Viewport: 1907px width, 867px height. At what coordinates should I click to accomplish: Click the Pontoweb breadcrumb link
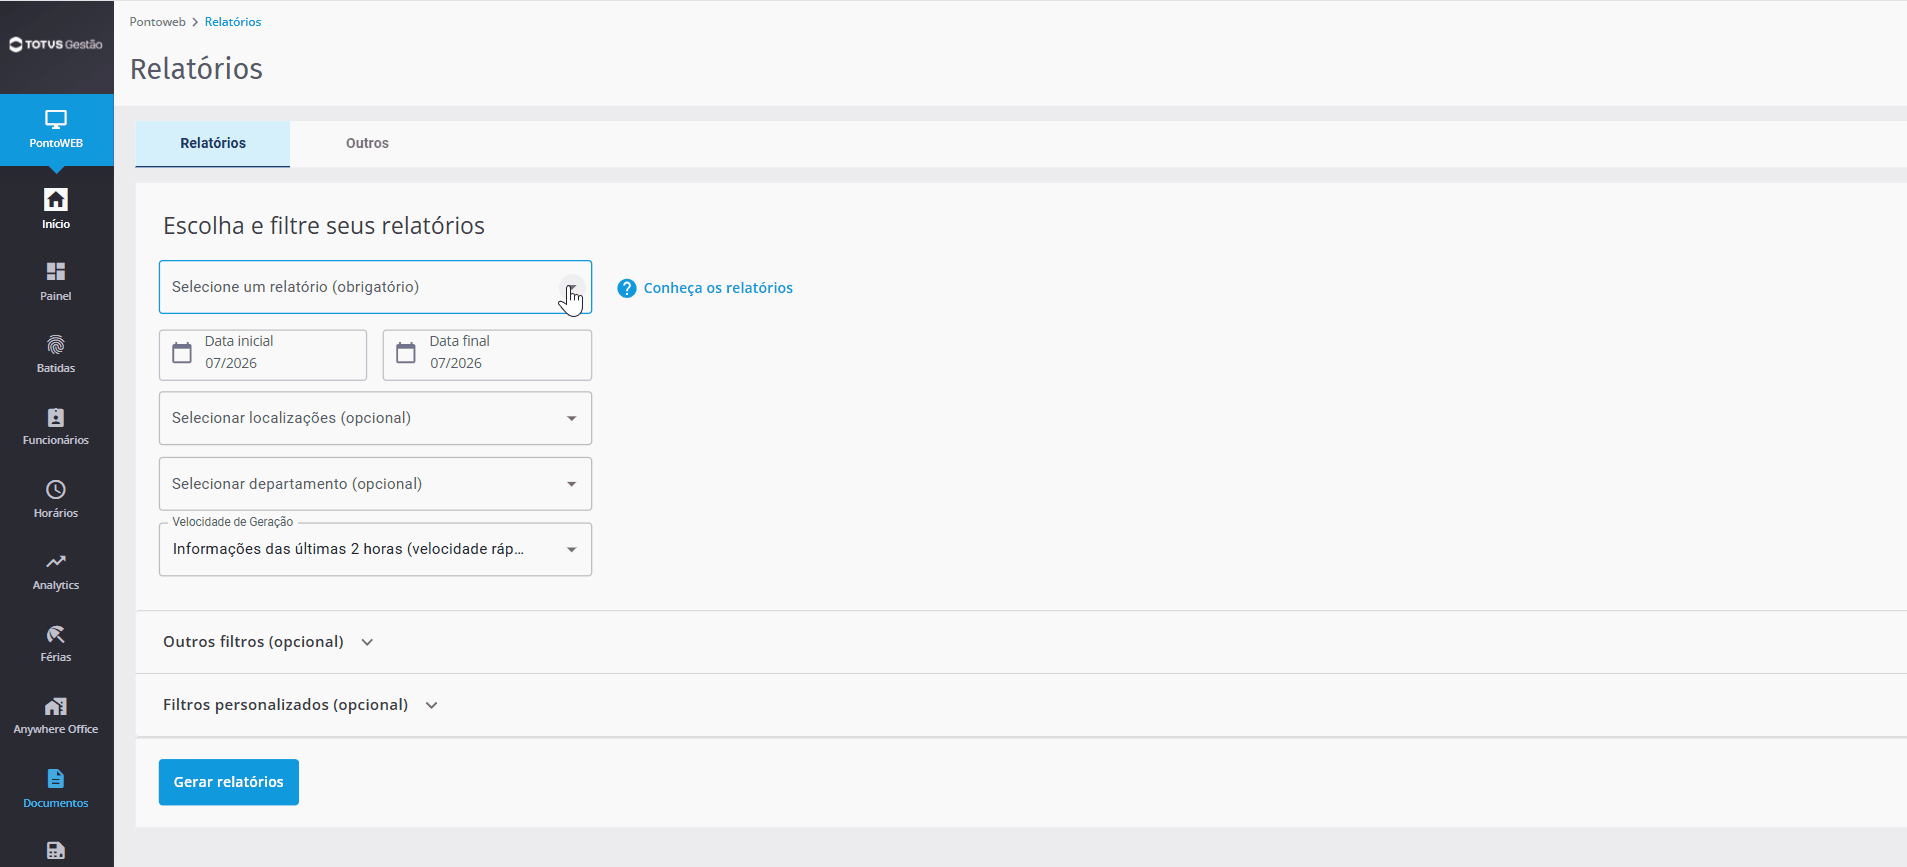pos(157,22)
